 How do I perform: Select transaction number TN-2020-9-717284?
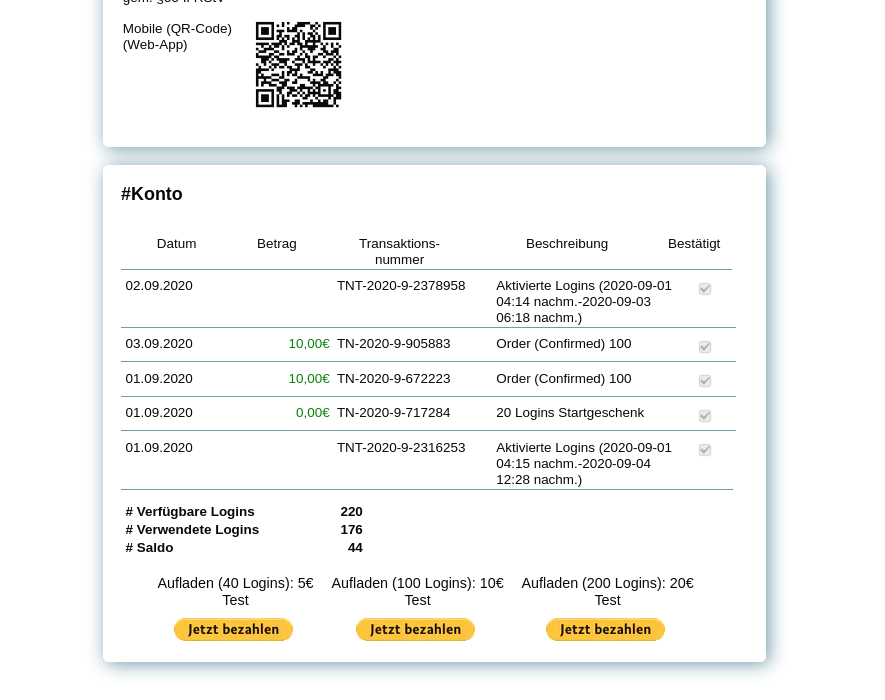click(x=393, y=413)
